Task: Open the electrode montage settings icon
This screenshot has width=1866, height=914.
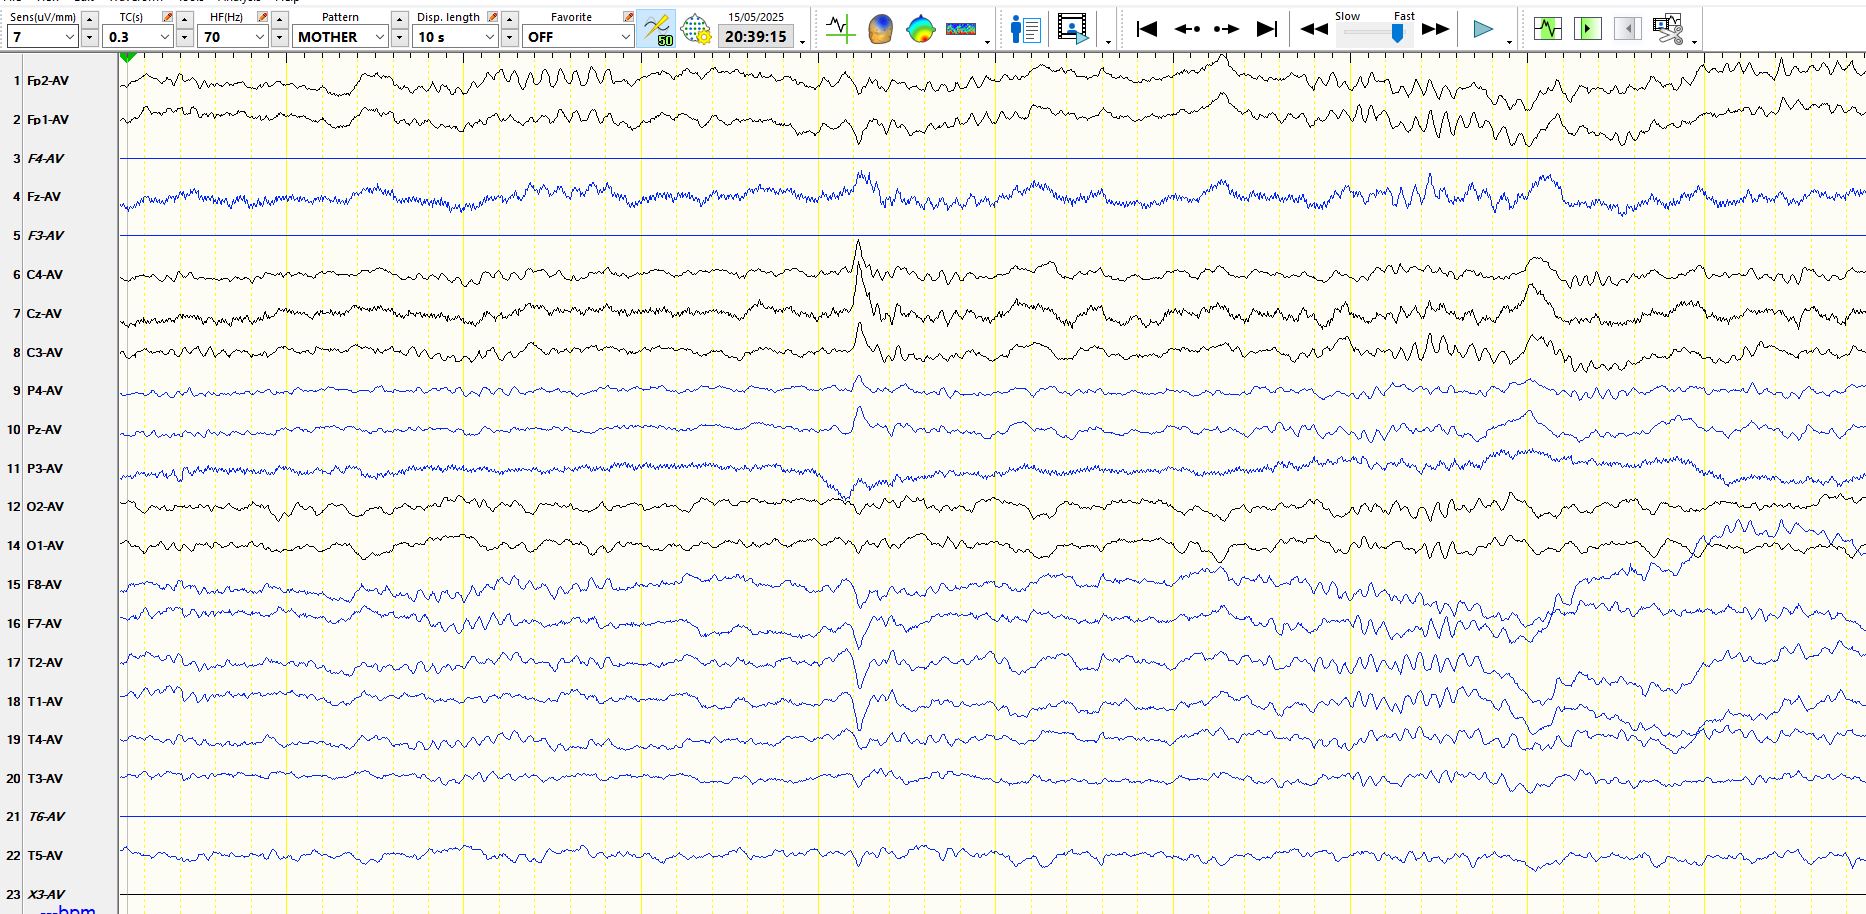Action: pos(695,28)
